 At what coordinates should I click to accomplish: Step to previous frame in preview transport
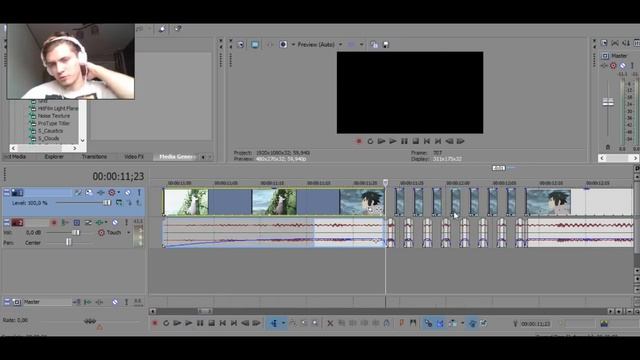449,141
